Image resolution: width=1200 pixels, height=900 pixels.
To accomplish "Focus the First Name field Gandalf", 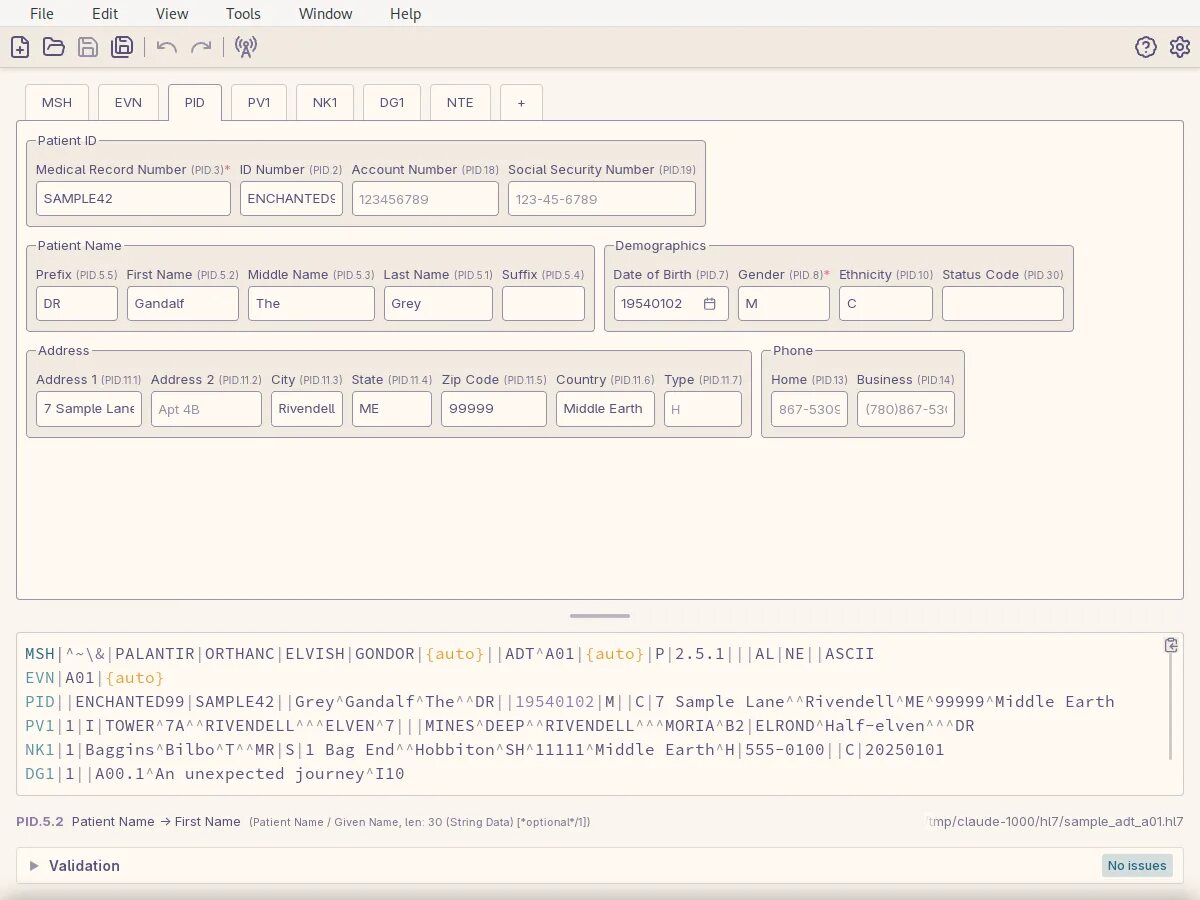I will [183, 304].
